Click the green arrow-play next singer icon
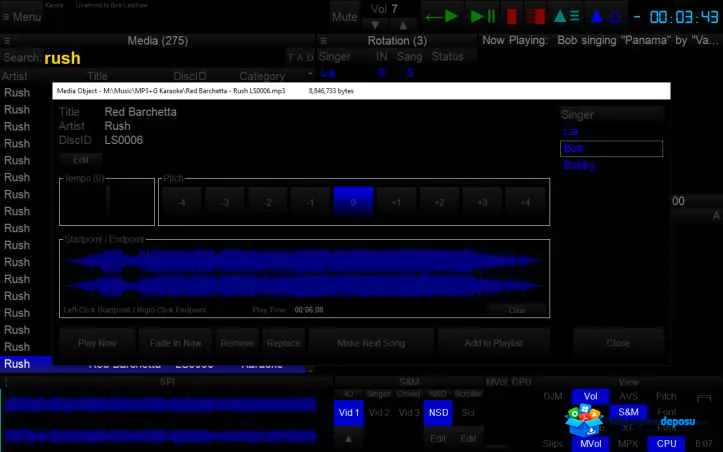Viewport: 723px width, 452px height. (x=441, y=17)
